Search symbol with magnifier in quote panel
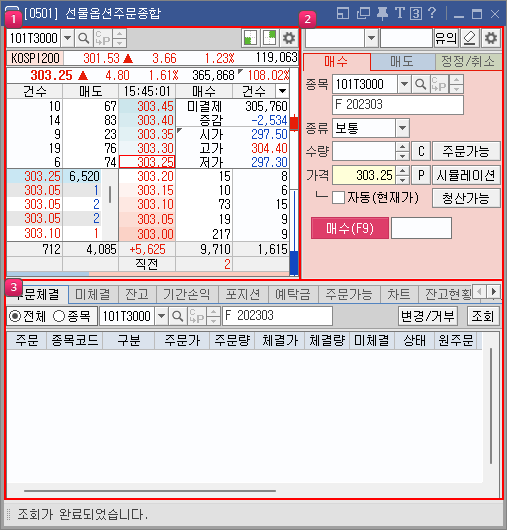 (83, 38)
